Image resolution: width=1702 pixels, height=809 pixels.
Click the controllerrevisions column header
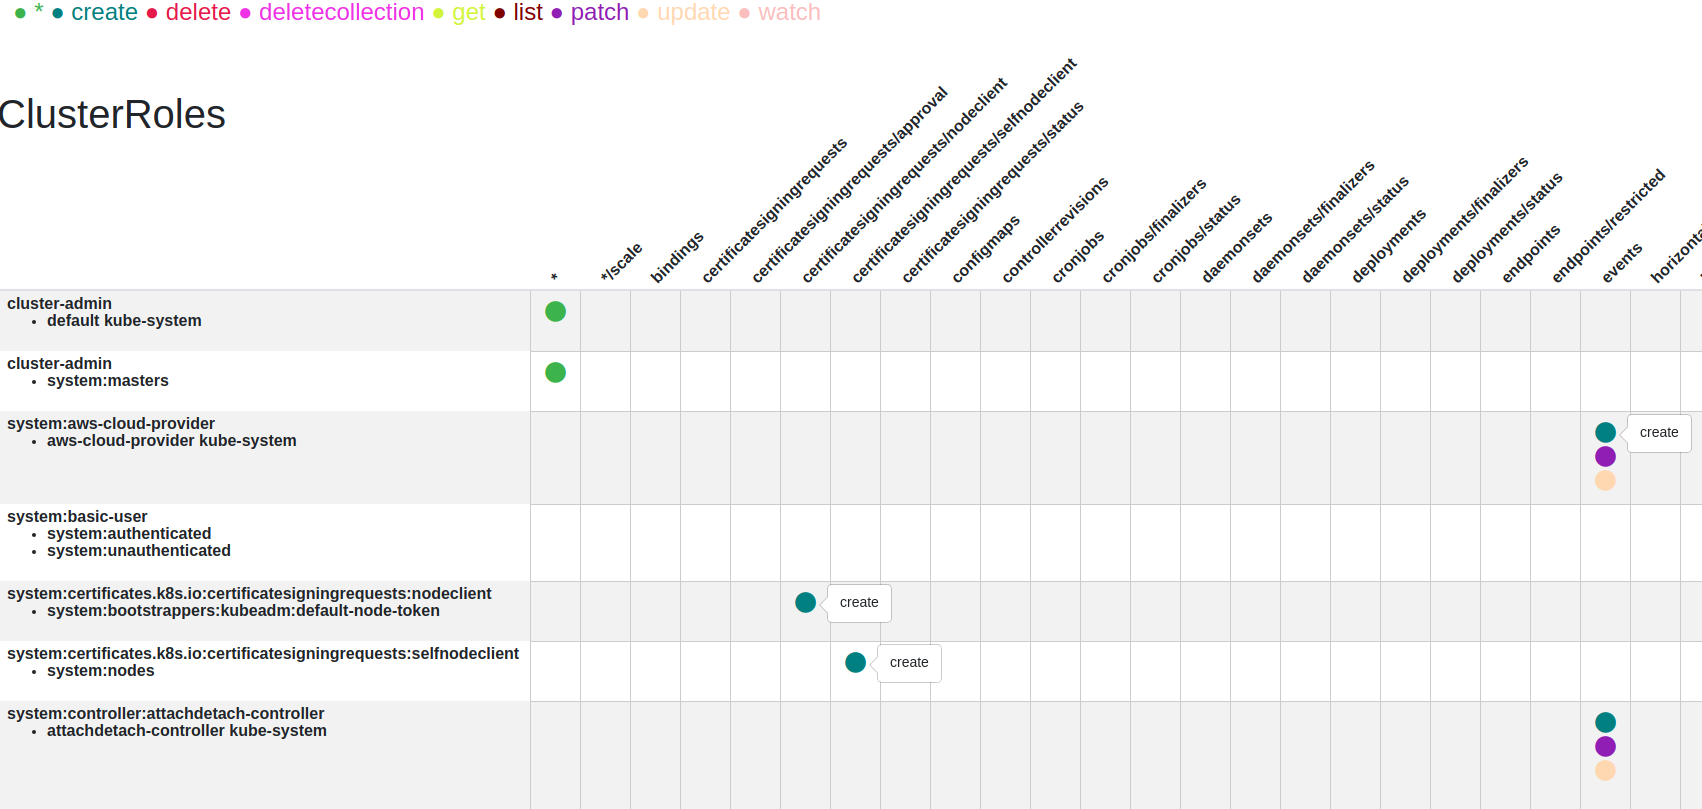click(x=1055, y=230)
